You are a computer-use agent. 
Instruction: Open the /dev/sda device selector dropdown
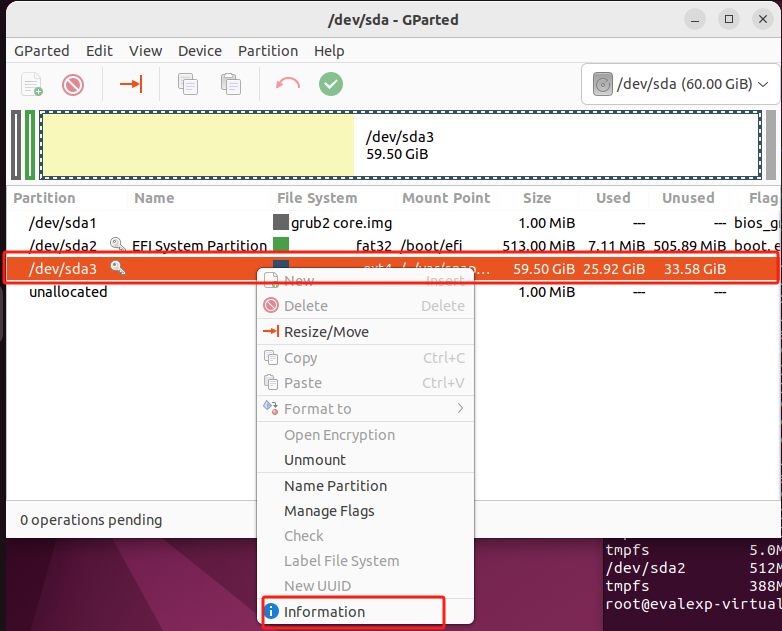click(679, 84)
